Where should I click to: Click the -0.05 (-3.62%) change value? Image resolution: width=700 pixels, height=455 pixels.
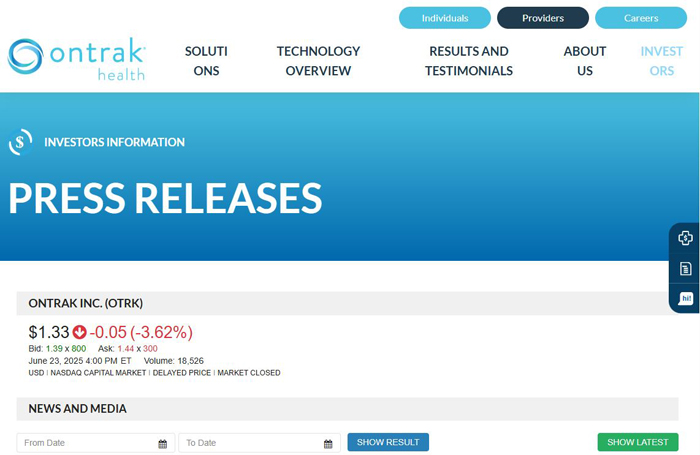tap(141, 332)
